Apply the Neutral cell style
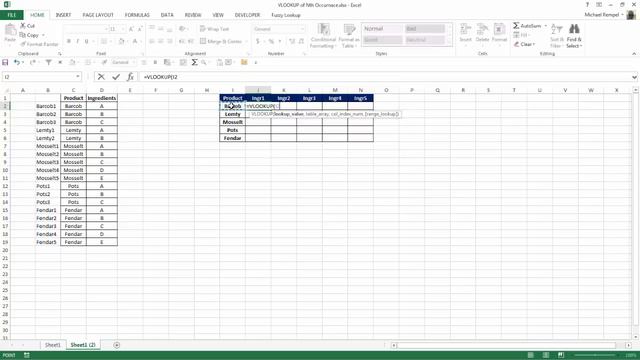Viewport: 640px width, 360px height. 424,40
